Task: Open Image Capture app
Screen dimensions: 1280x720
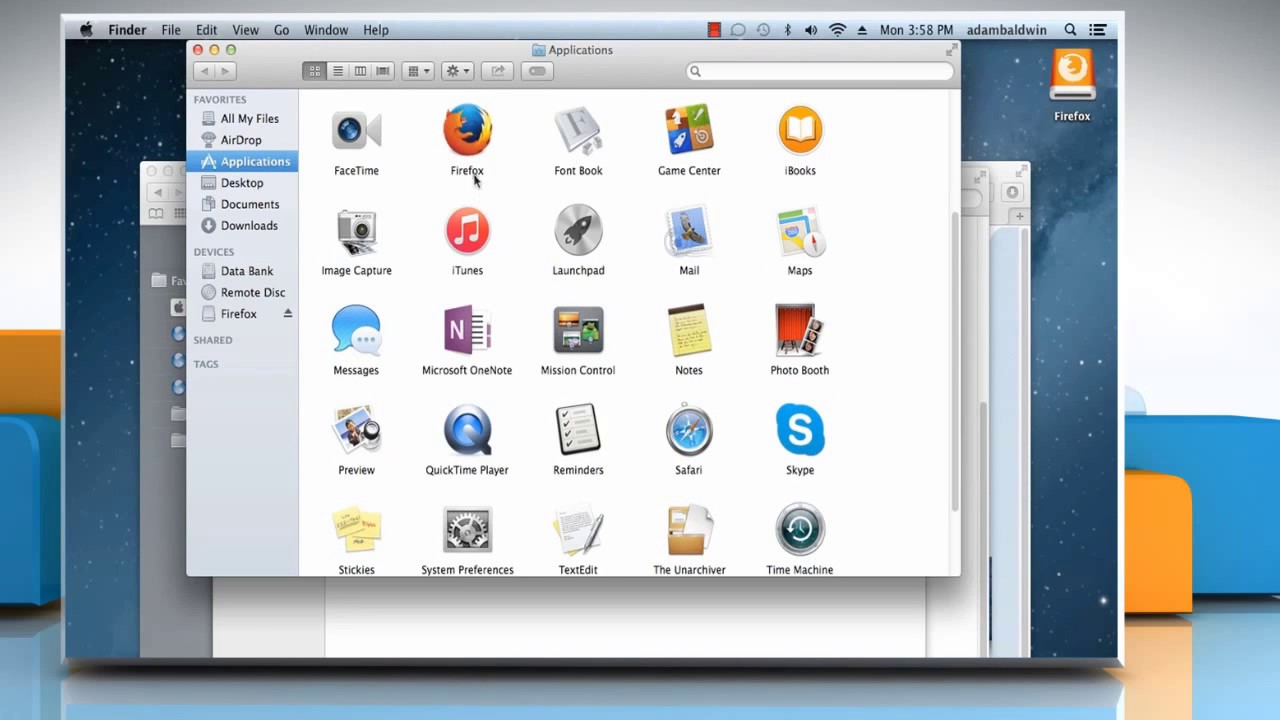Action: click(356, 231)
